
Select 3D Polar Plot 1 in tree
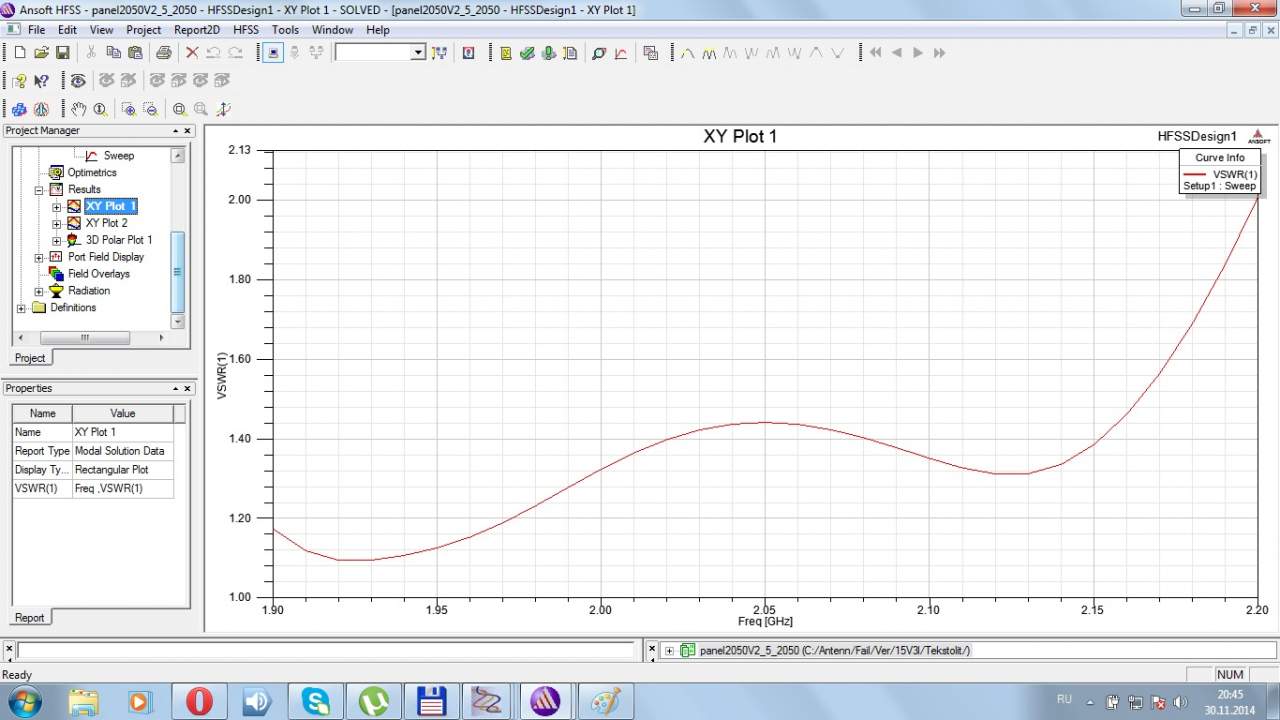(118, 240)
